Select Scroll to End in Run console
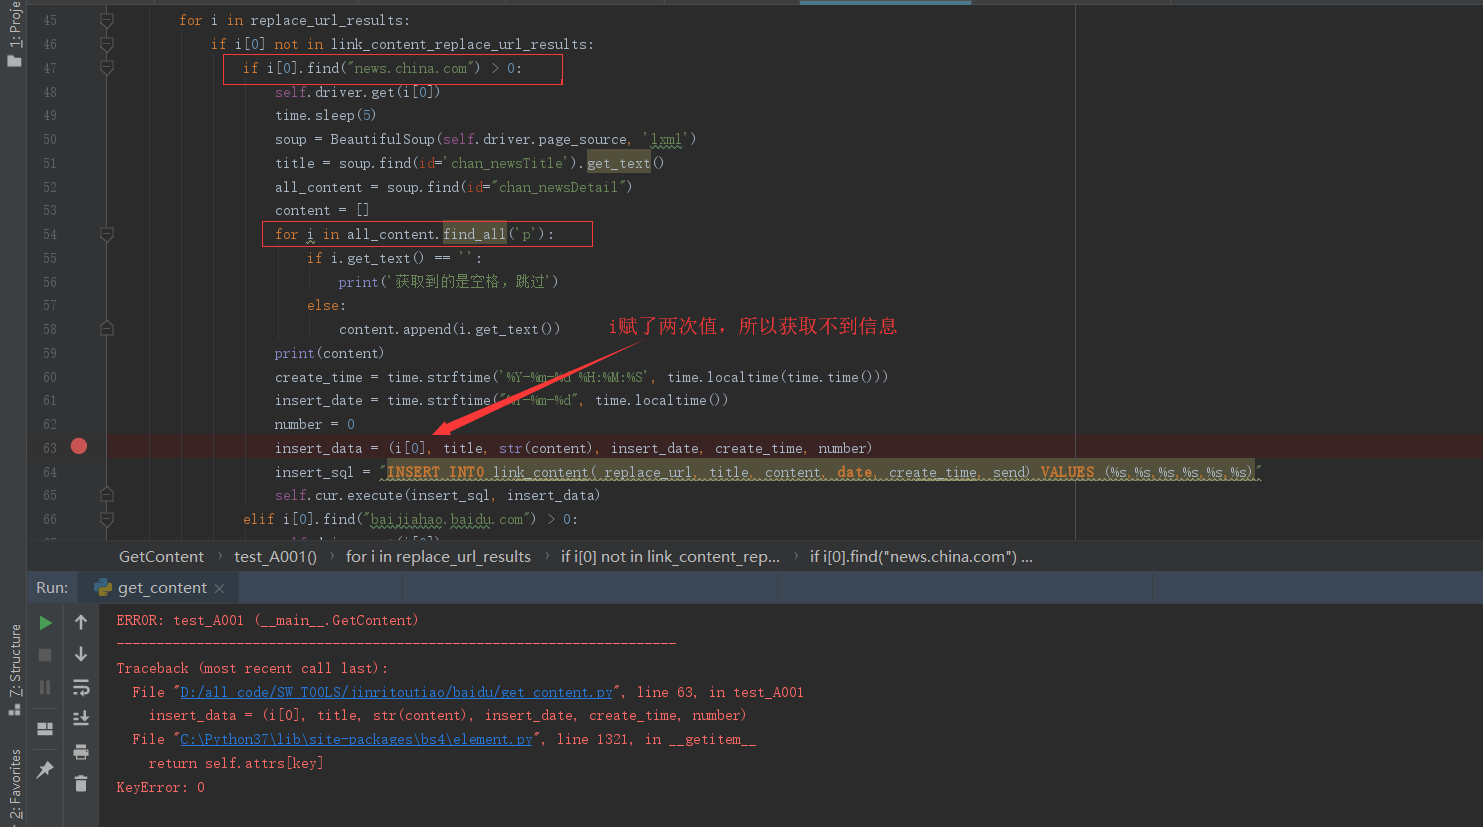Screen dimensions: 1483x827 point(81,719)
